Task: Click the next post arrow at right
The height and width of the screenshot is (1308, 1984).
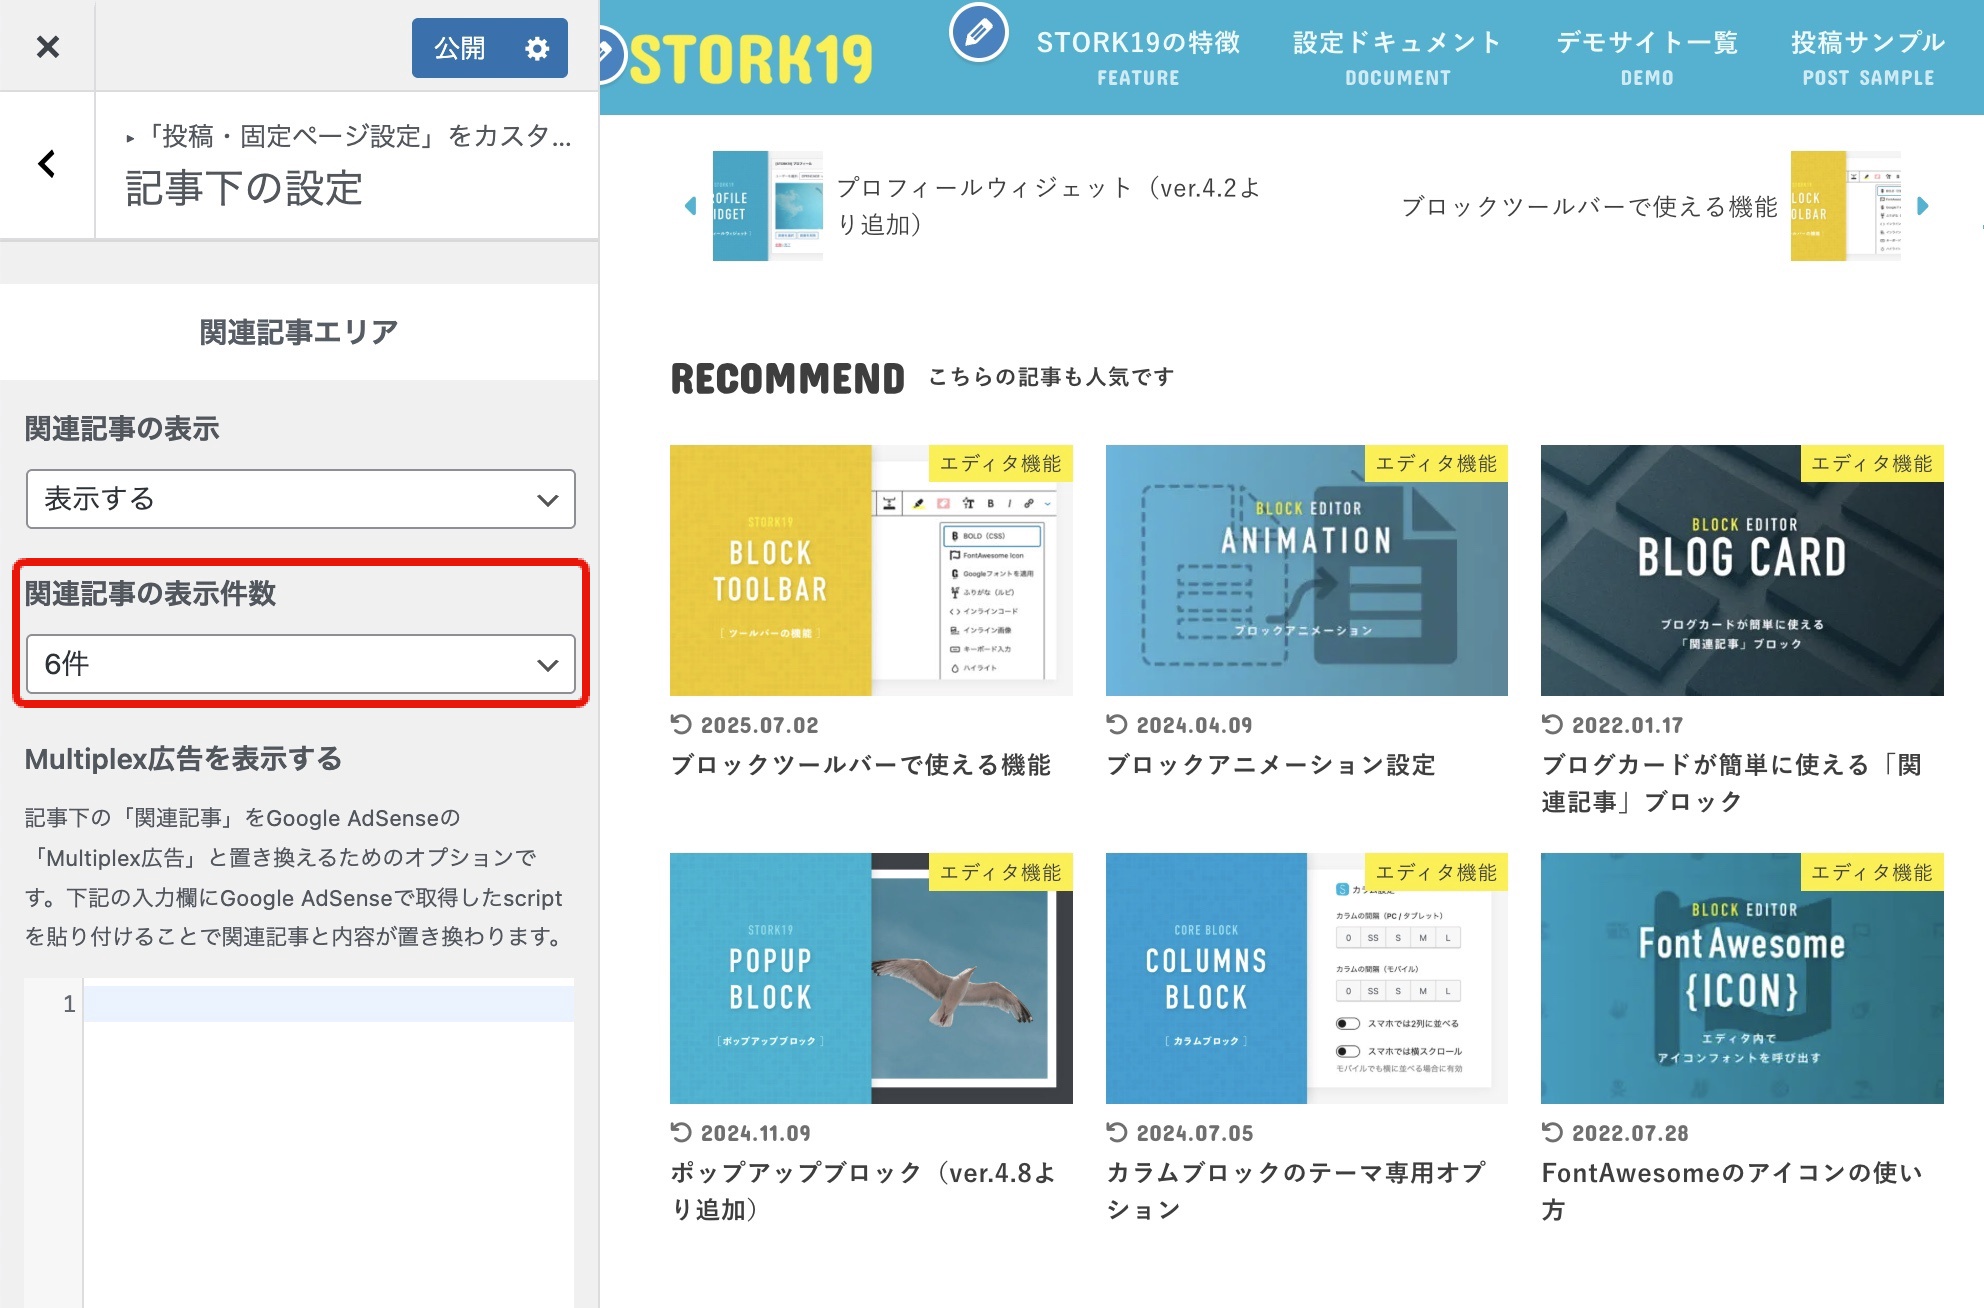Action: click(x=1922, y=206)
